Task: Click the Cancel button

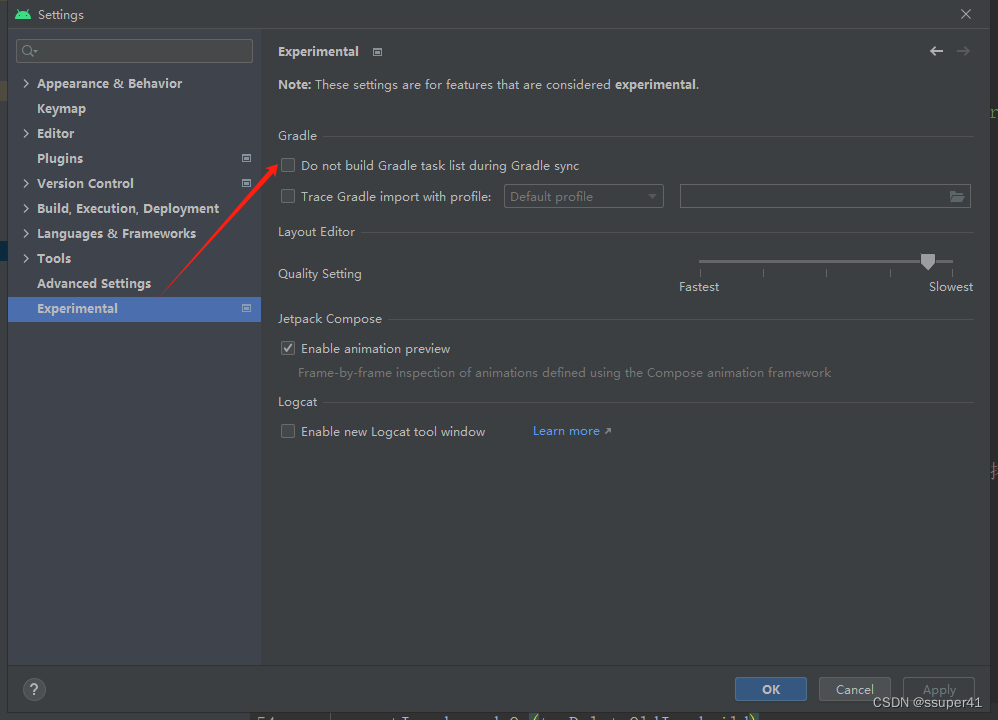Action: click(854, 689)
